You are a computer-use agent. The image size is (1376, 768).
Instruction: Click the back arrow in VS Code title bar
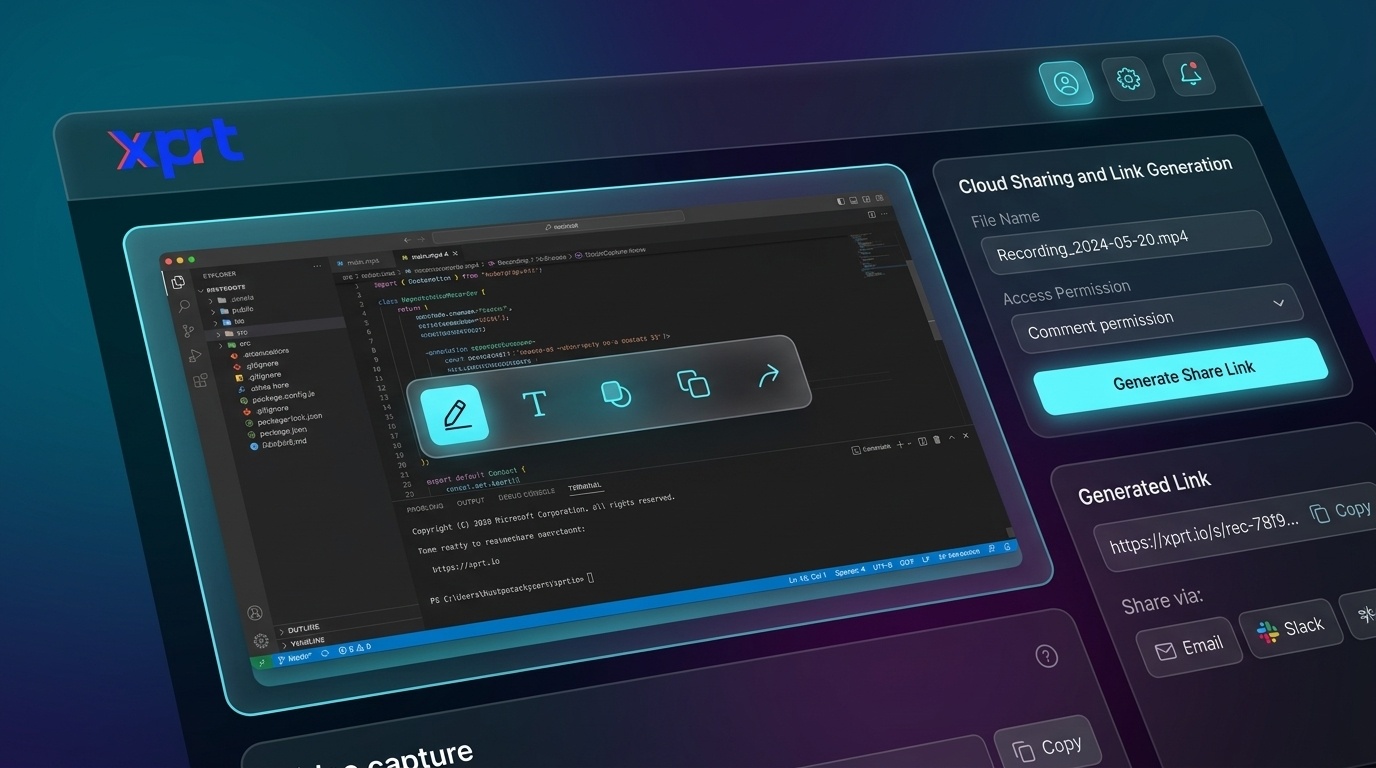(x=408, y=240)
